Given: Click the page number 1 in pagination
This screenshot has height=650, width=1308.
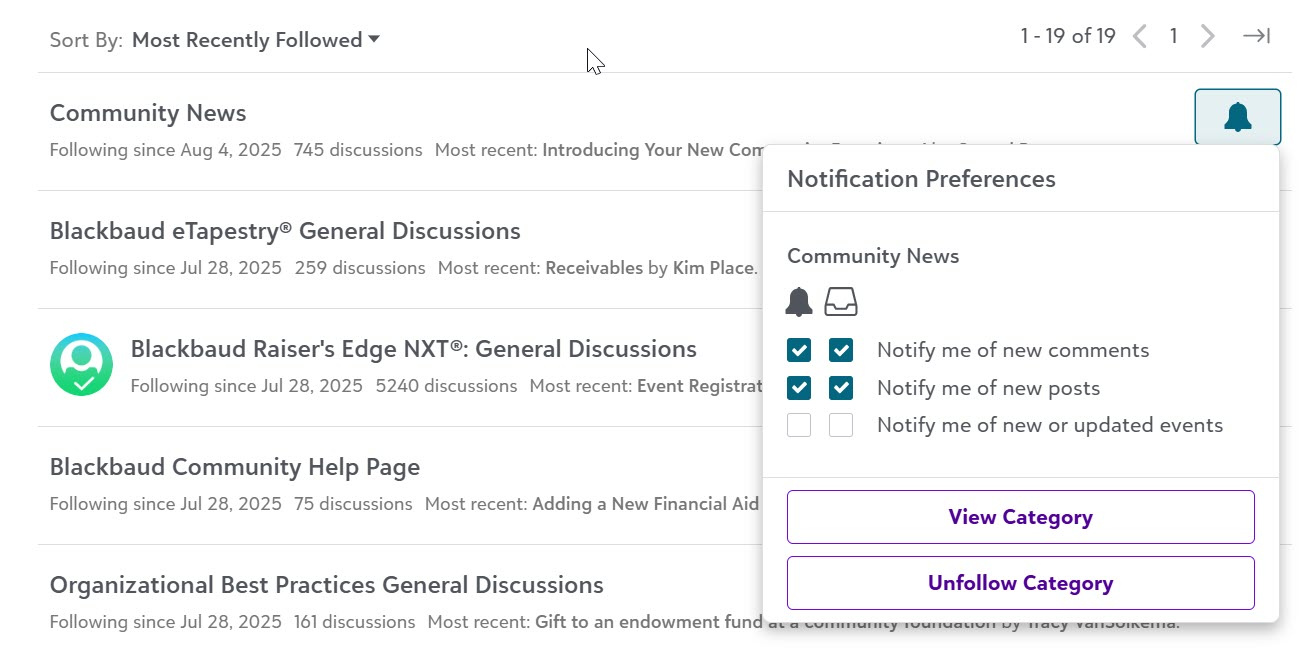Looking at the screenshot, I should (x=1173, y=35).
